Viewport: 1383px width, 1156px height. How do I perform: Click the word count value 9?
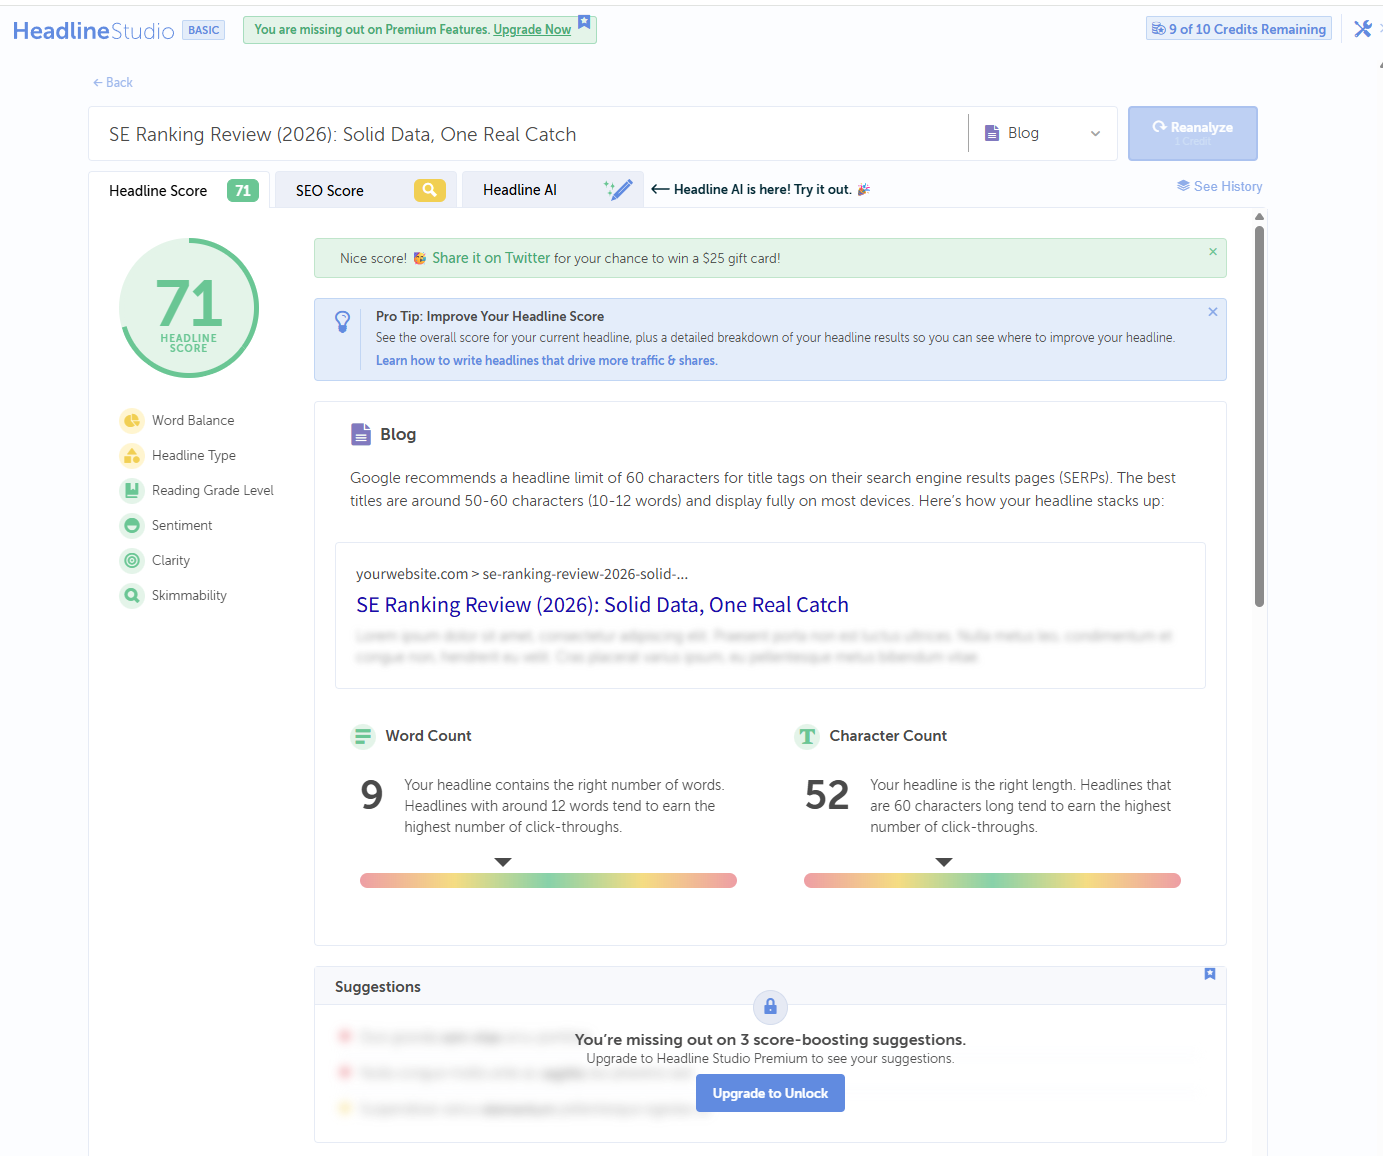372,796
